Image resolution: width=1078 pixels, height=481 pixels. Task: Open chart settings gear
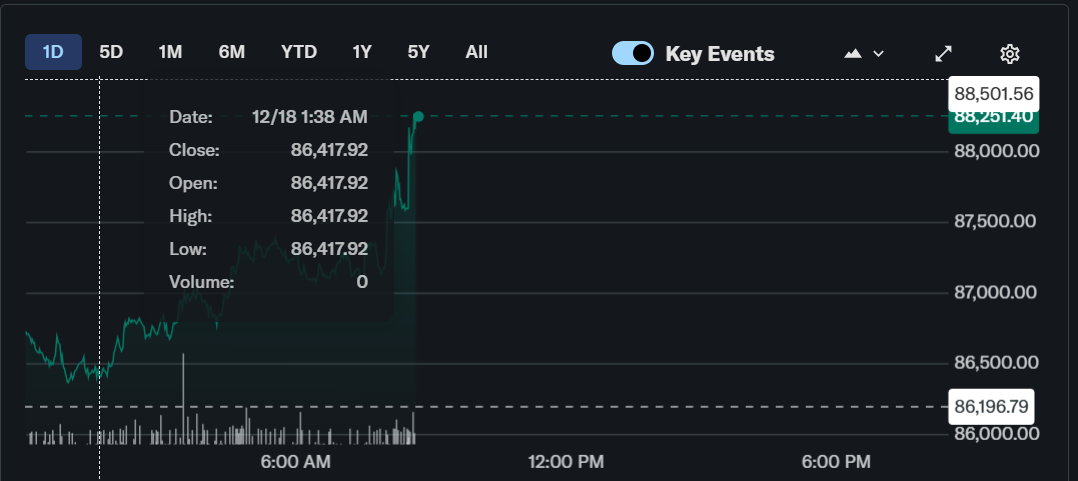coord(1009,53)
